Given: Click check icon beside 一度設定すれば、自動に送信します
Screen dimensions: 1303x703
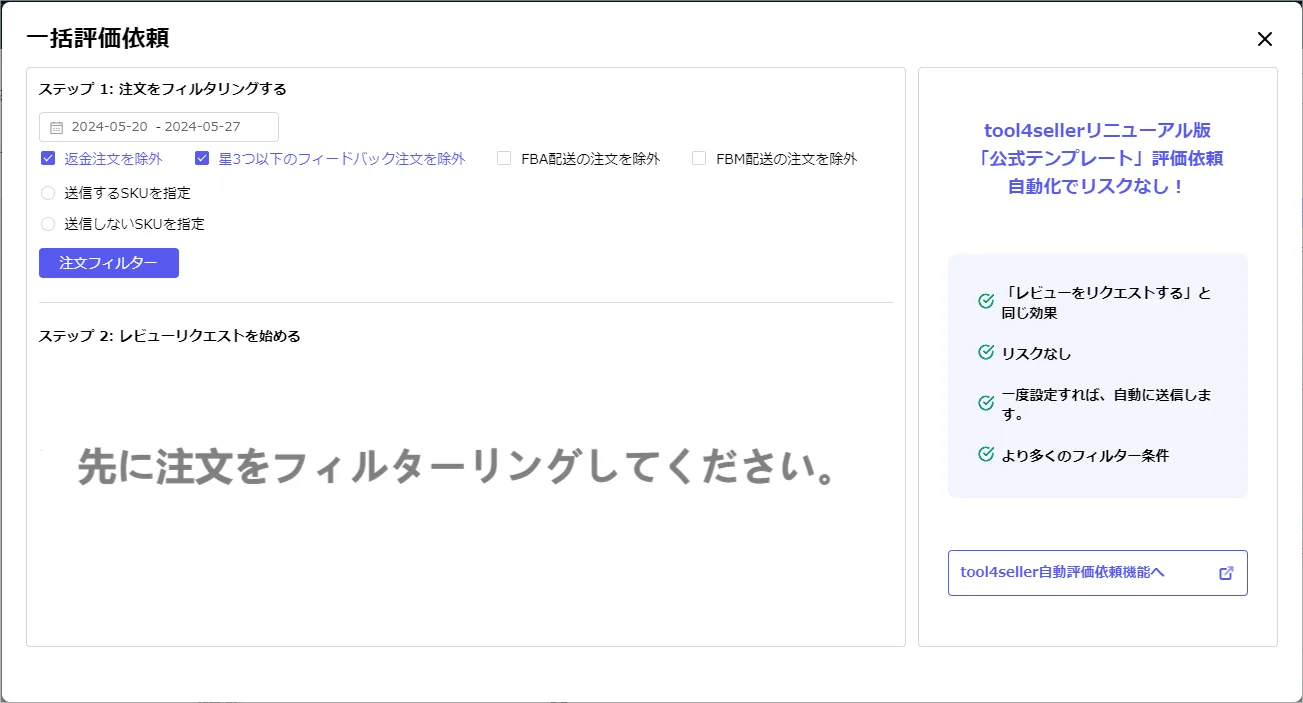Looking at the screenshot, I should coord(986,404).
